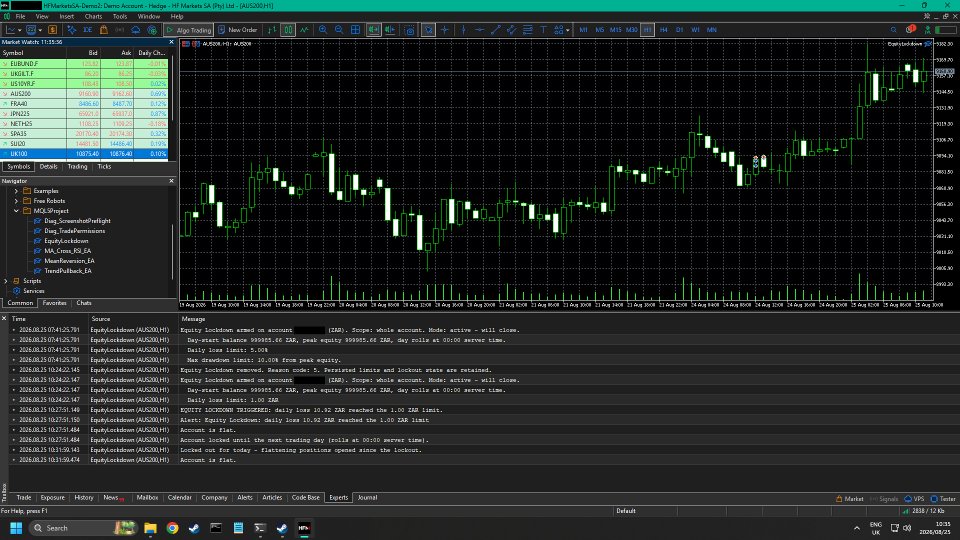
Task: Open Tester button in Toolbox corner
Action: coord(943,499)
